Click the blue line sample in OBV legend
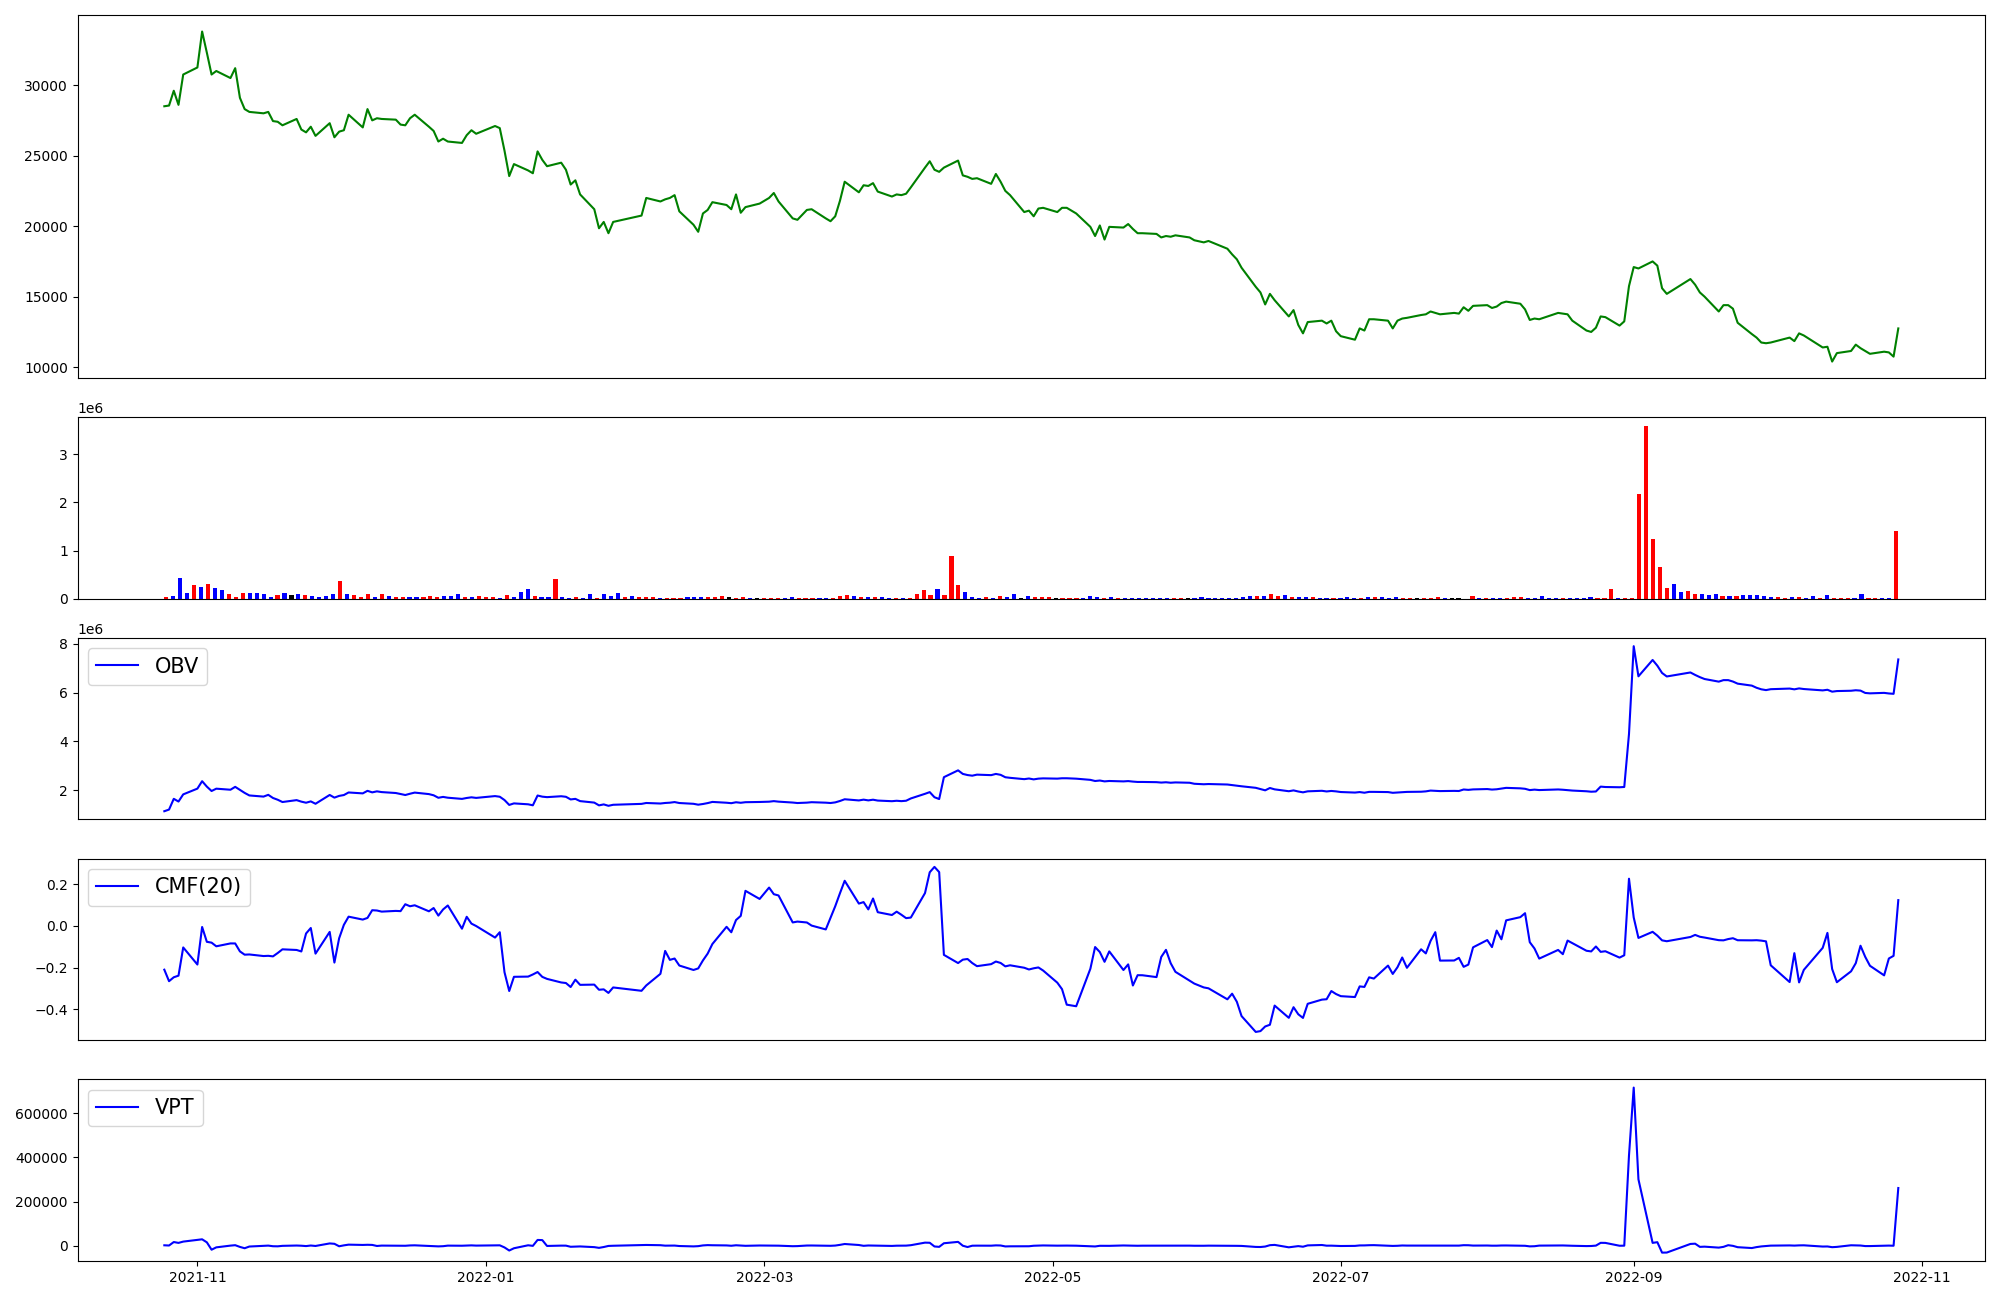The image size is (2000, 1300). [x=118, y=666]
